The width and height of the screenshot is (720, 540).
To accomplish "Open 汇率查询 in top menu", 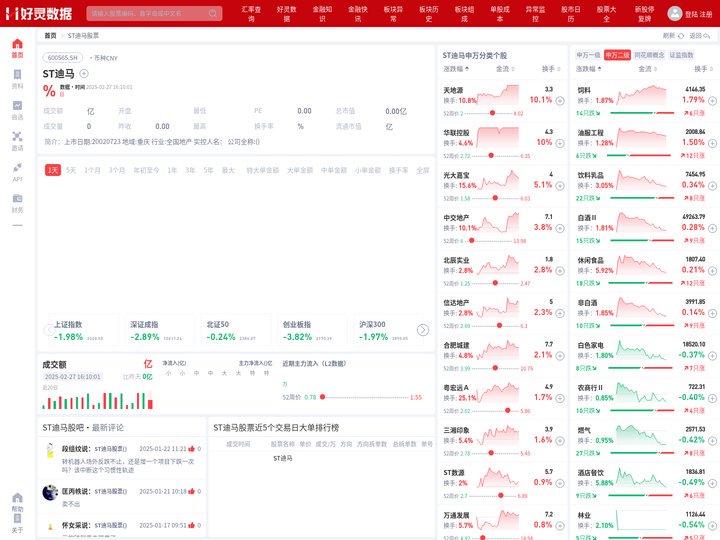I will tap(251, 14).
